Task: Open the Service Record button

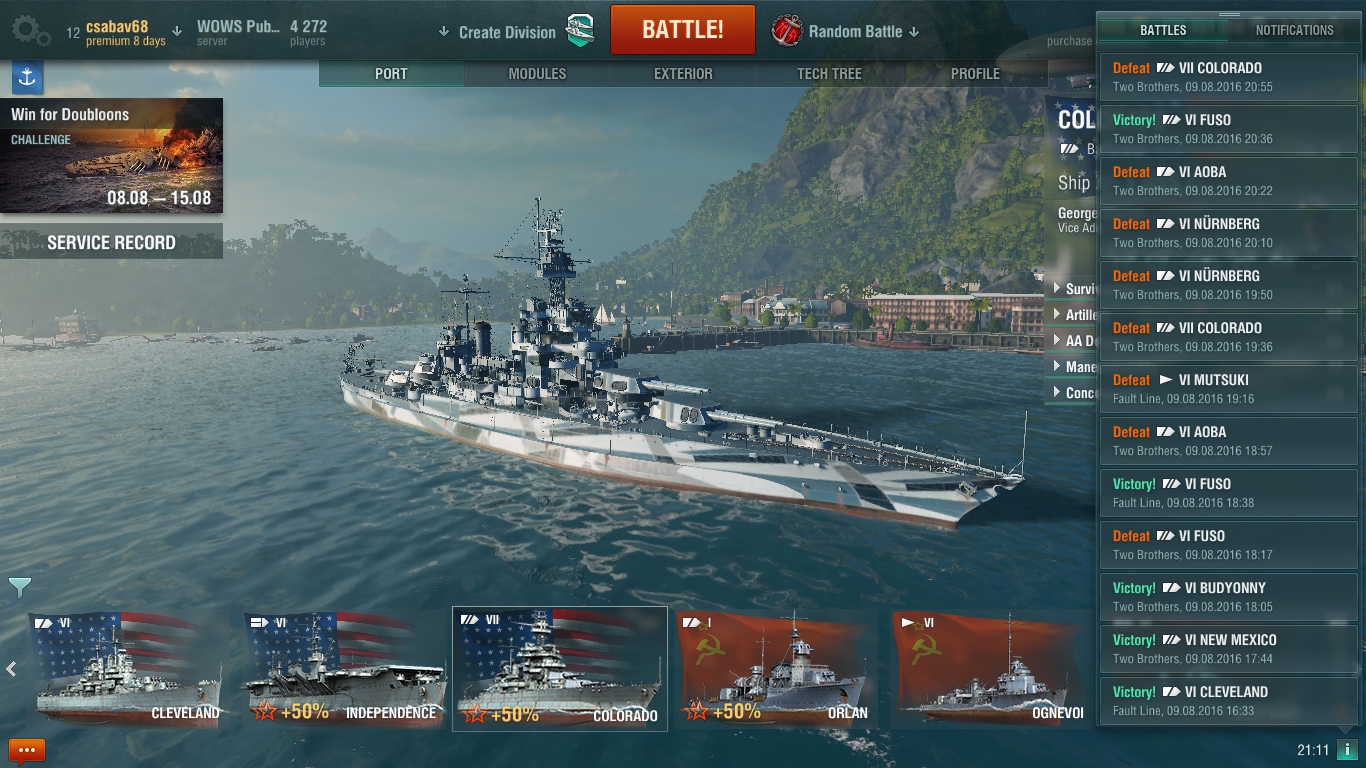Action: coord(111,242)
